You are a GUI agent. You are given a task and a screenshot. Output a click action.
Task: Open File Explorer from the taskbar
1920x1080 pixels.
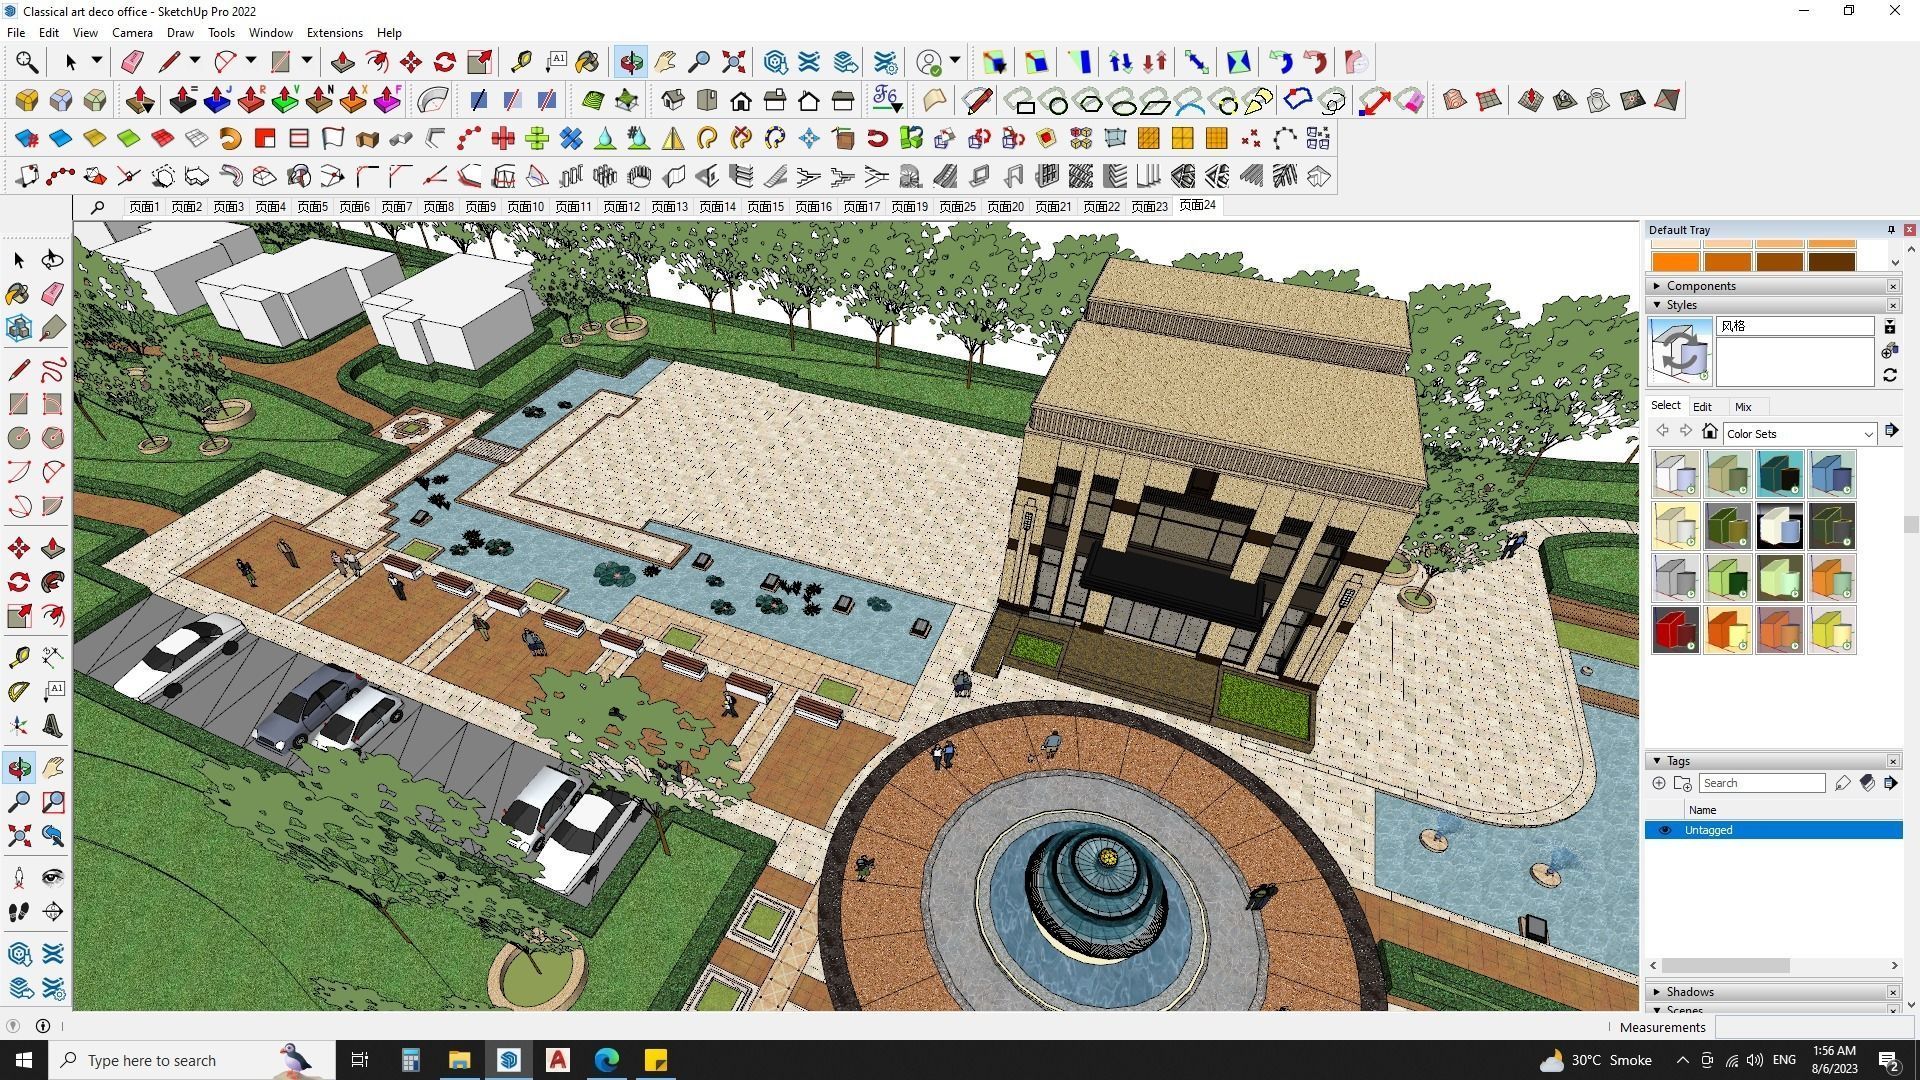pyautogui.click(x=459, y=1060)
